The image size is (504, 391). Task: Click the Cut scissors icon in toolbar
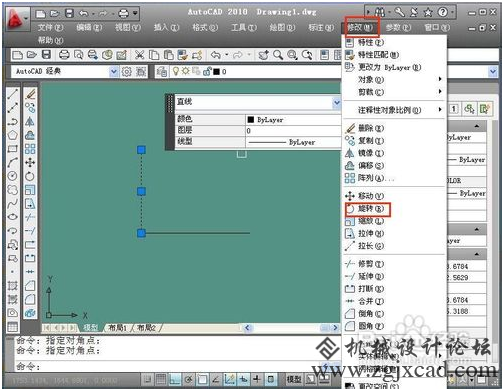coord(140,55)
